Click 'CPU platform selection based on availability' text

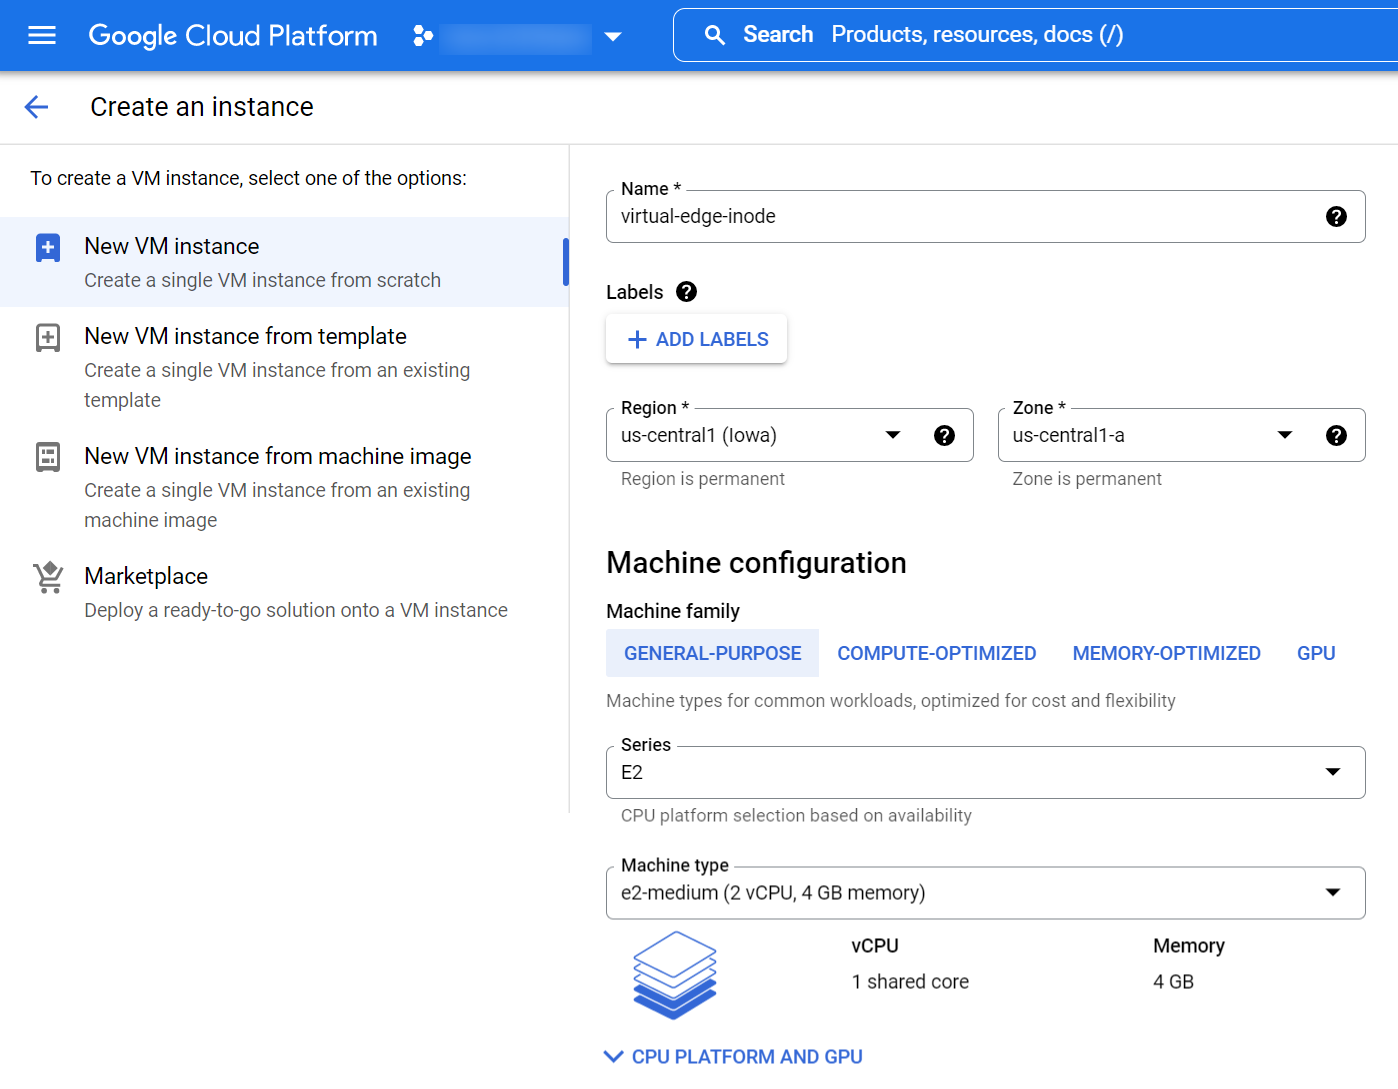pyautogui.click(x=796, y=816)
